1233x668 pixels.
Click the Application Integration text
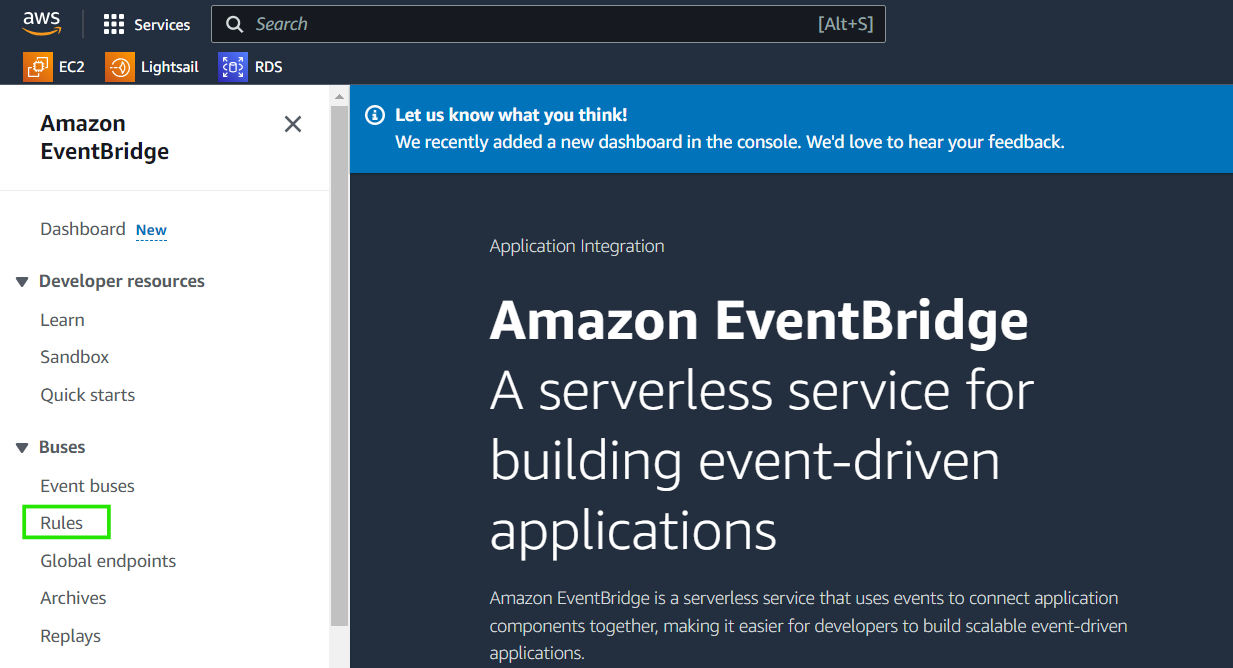coord(577,246)
